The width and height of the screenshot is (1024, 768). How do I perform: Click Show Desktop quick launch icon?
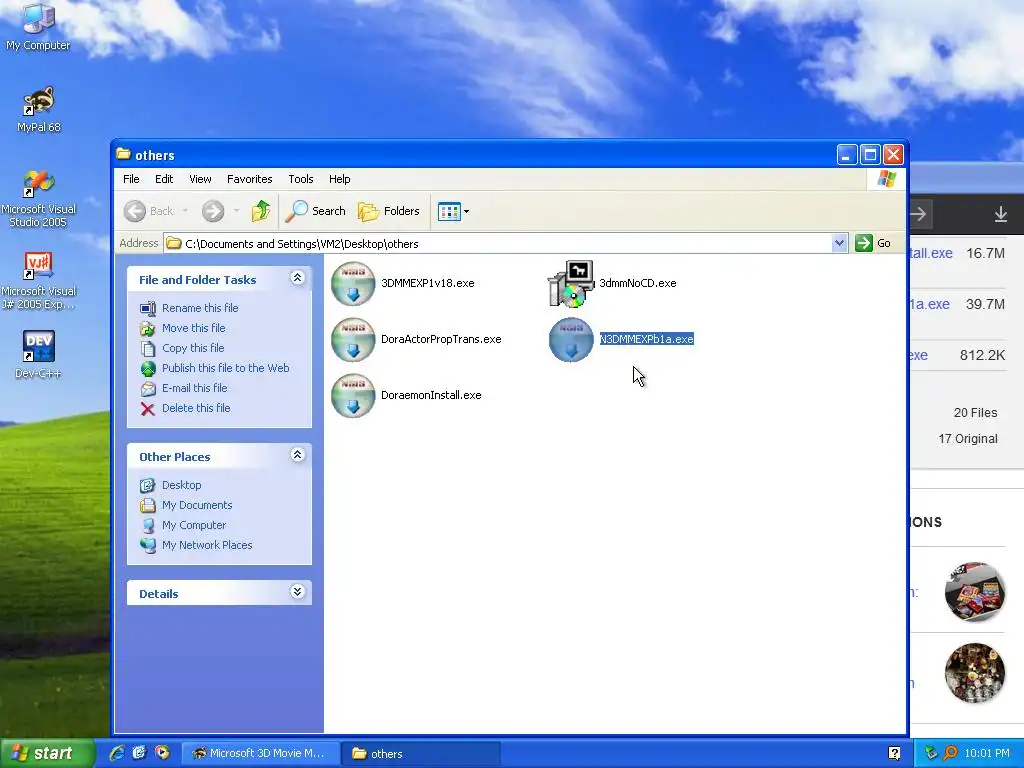point(139,753)
